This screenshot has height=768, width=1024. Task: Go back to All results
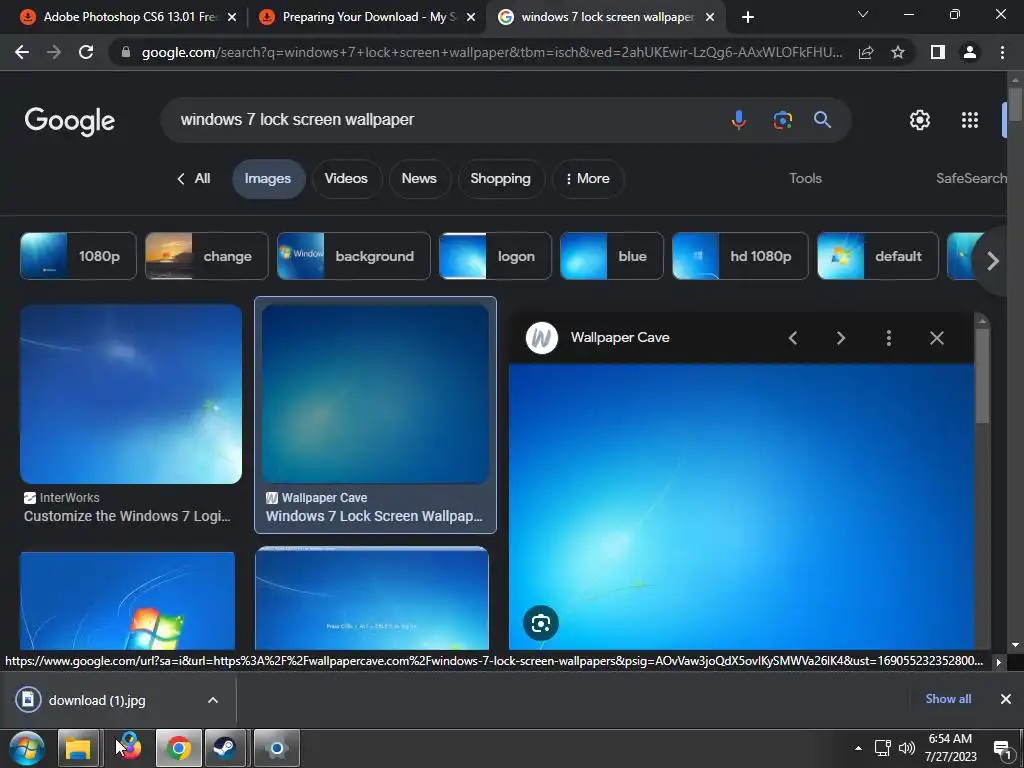click(x=194, y=178)
